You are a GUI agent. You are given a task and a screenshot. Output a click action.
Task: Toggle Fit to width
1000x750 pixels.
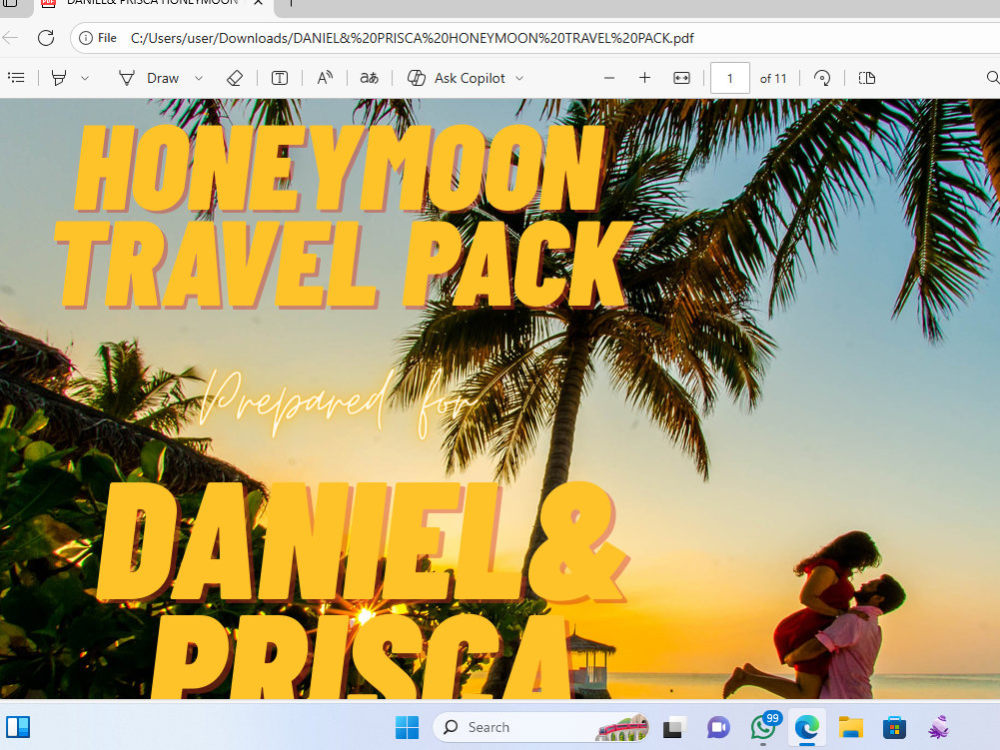(681, 78)
